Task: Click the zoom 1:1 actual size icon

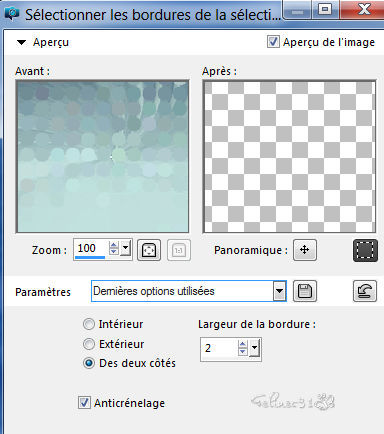Action: (x=179, y=250)
